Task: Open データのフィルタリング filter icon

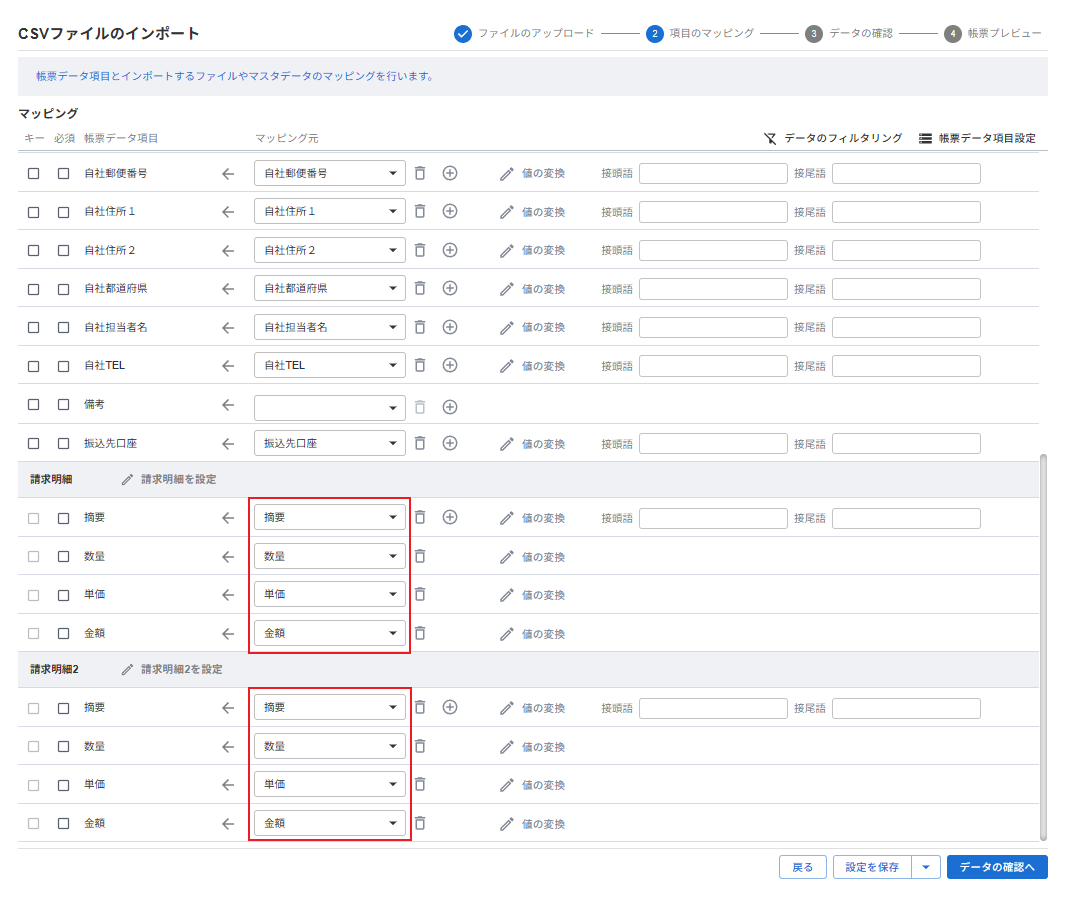Action: click(770, 138)
